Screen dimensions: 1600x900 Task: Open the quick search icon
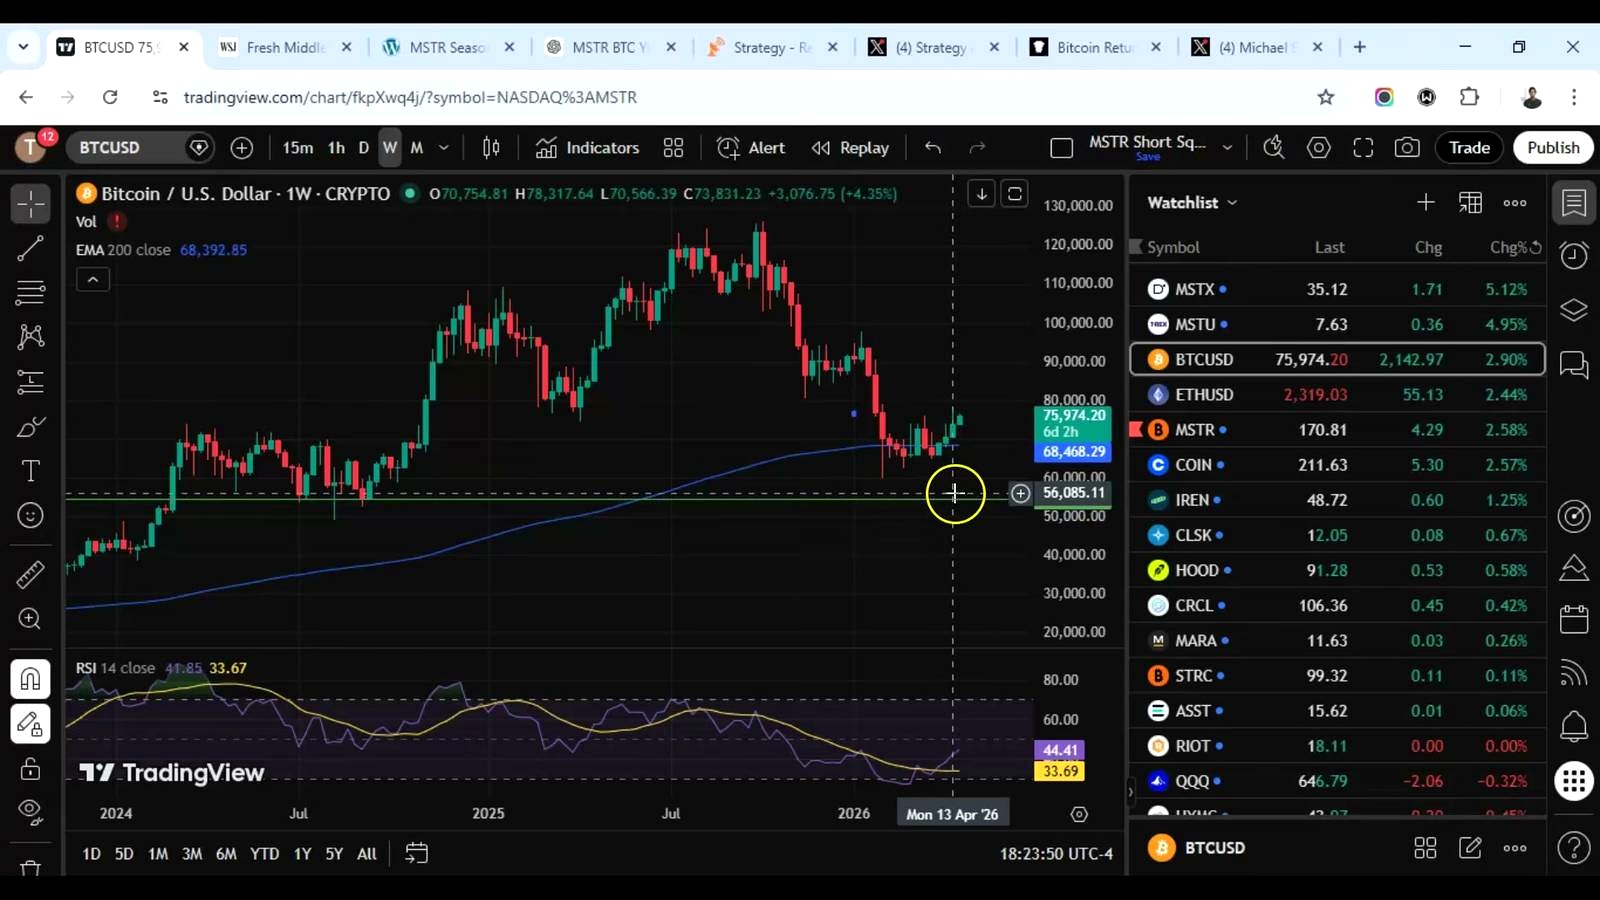[1273, 148]
